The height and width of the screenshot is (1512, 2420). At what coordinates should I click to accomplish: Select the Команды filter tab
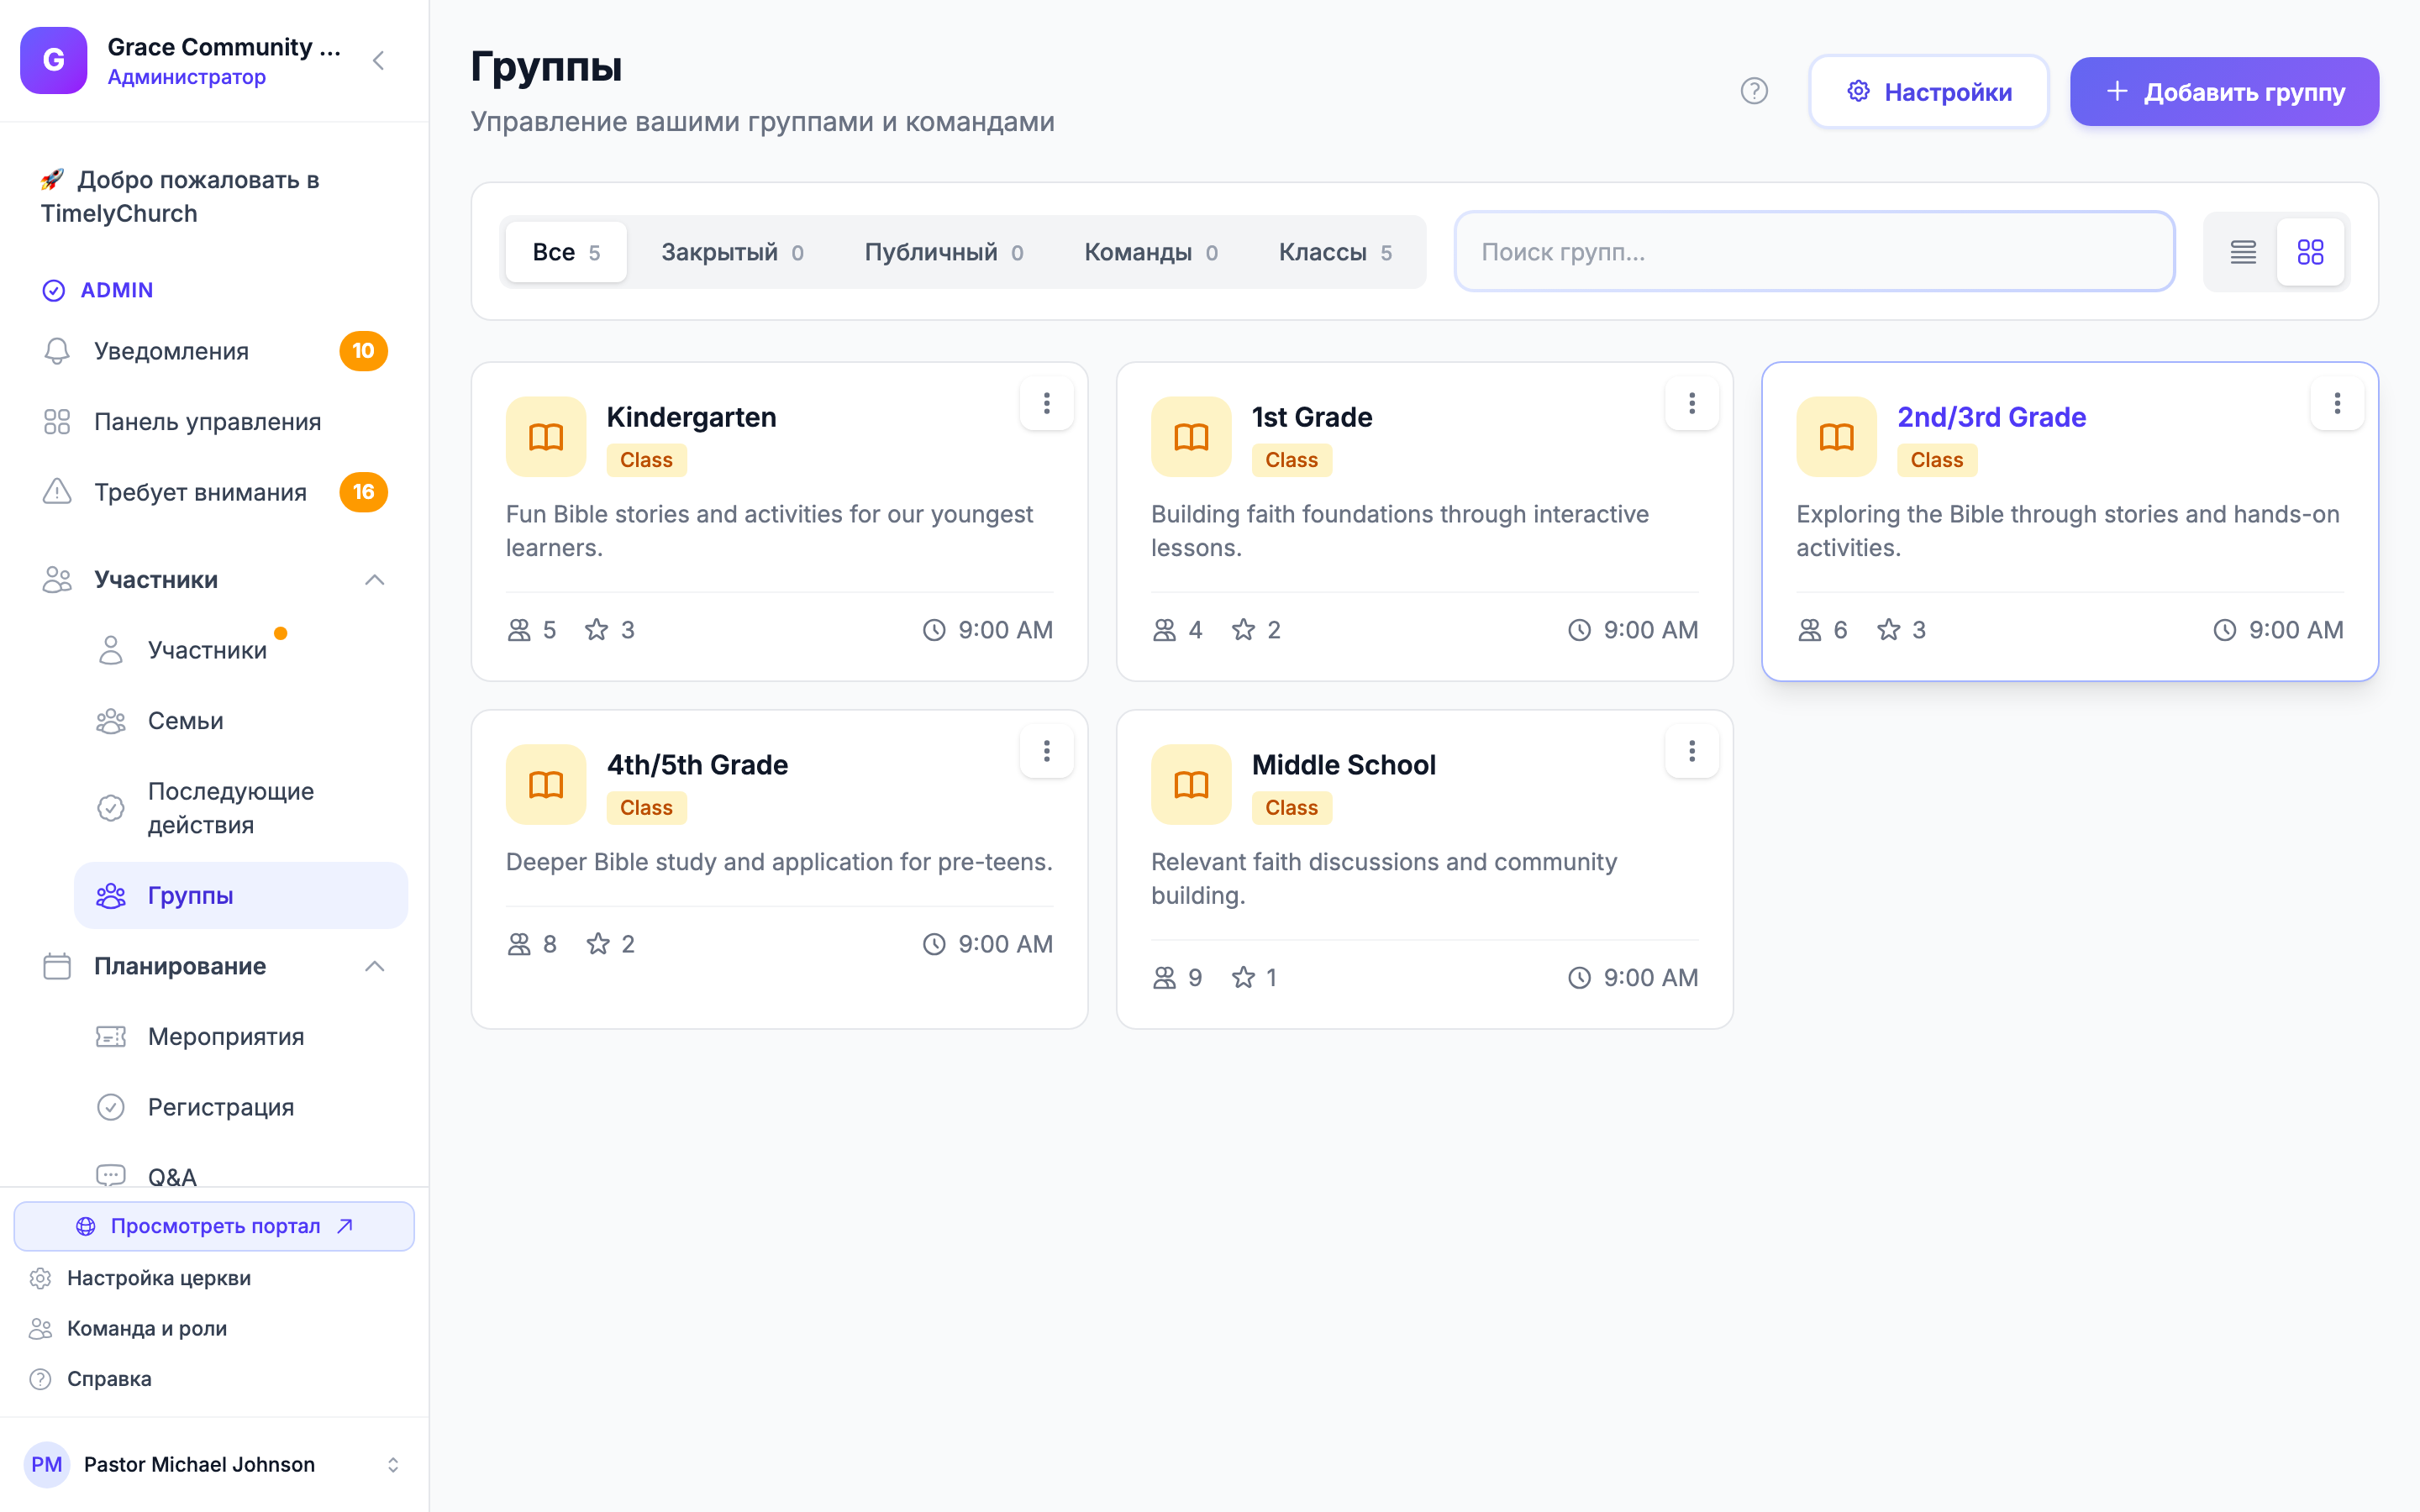tap(1151, 252)
